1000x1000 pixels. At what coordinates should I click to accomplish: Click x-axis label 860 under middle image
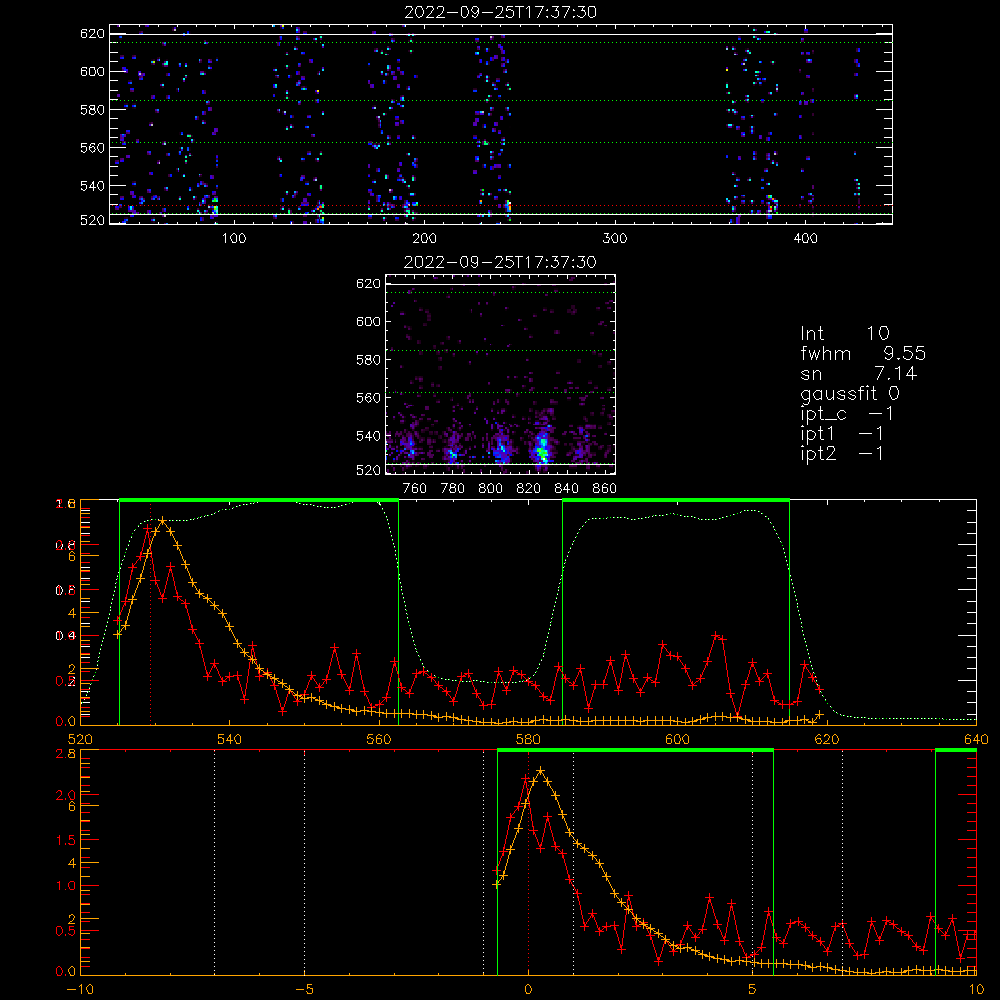point(605,489)
